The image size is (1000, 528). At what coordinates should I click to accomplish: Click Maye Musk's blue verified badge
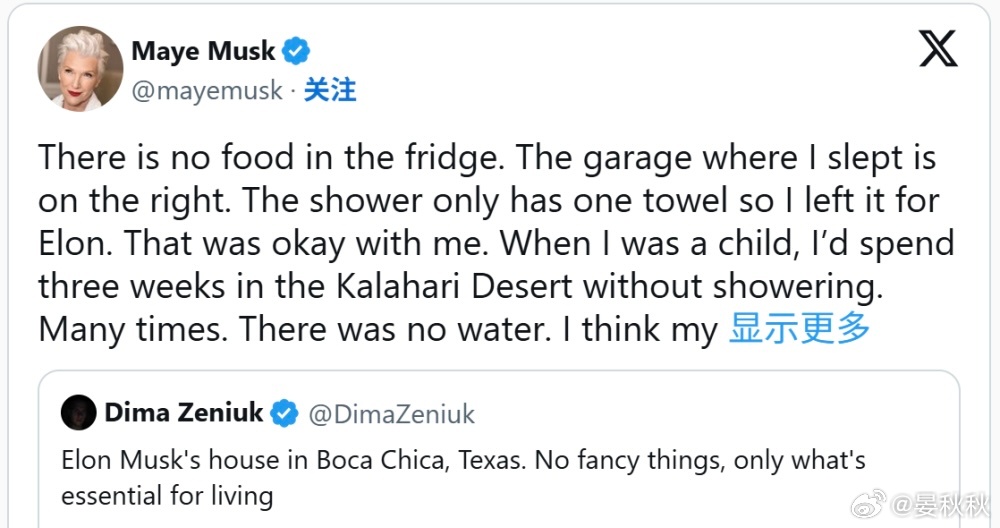coord(298,50)
